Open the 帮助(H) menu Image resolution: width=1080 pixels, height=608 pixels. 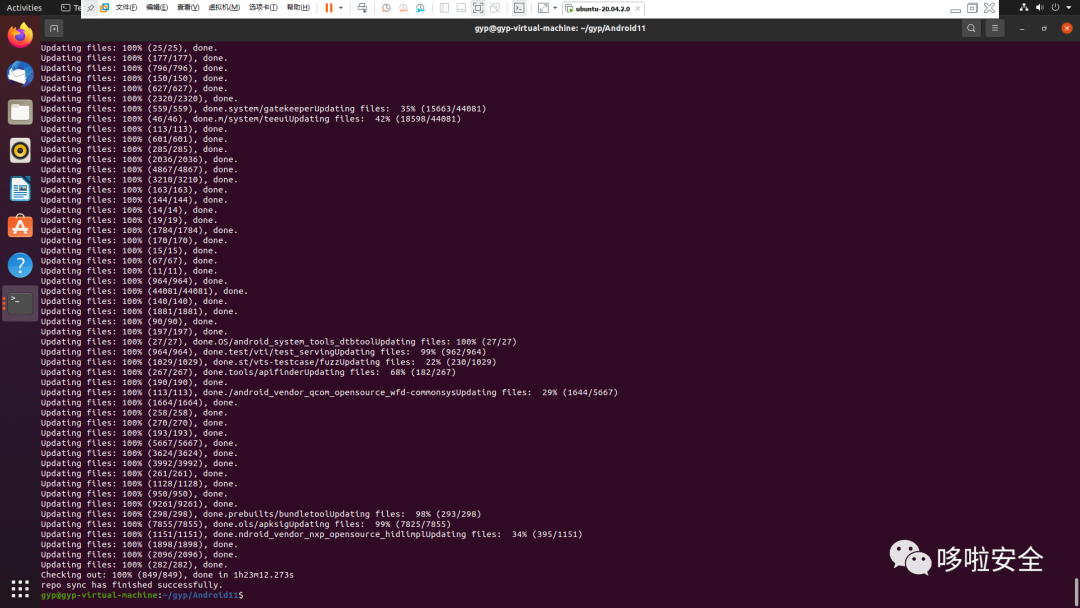pos(298,8)
